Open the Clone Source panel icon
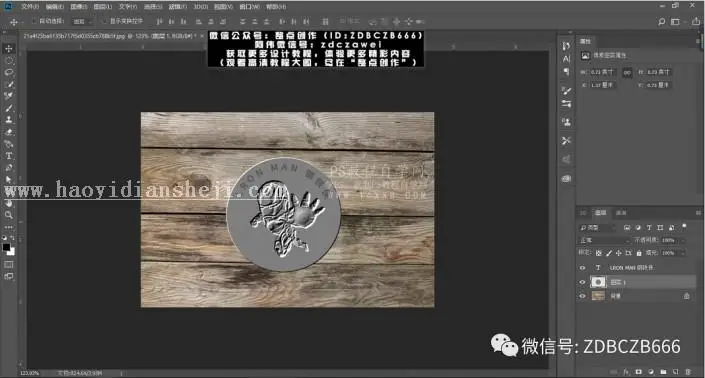 point(566,122)
